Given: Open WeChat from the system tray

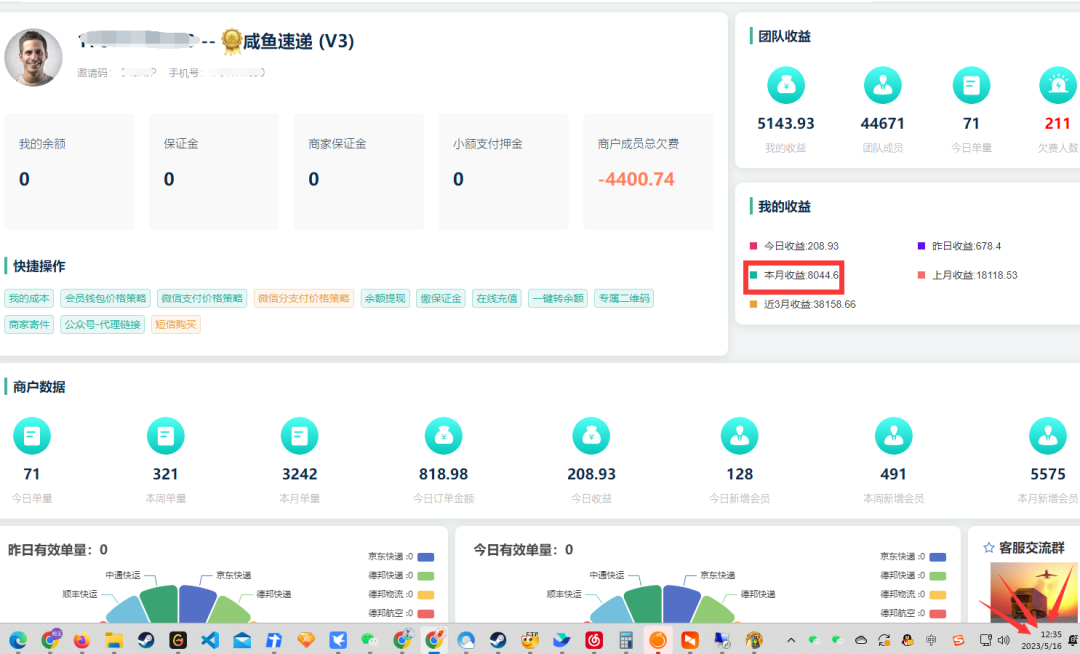Looking at the screenshot, I should pyautogui.click(x=814, y=639).
